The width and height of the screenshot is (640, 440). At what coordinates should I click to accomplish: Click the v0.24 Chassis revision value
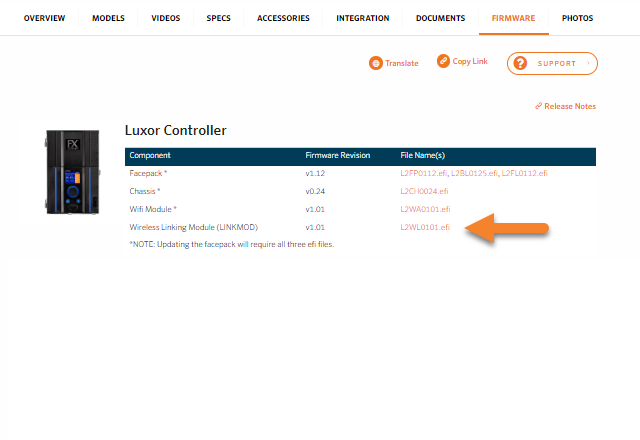pos(315,191)
